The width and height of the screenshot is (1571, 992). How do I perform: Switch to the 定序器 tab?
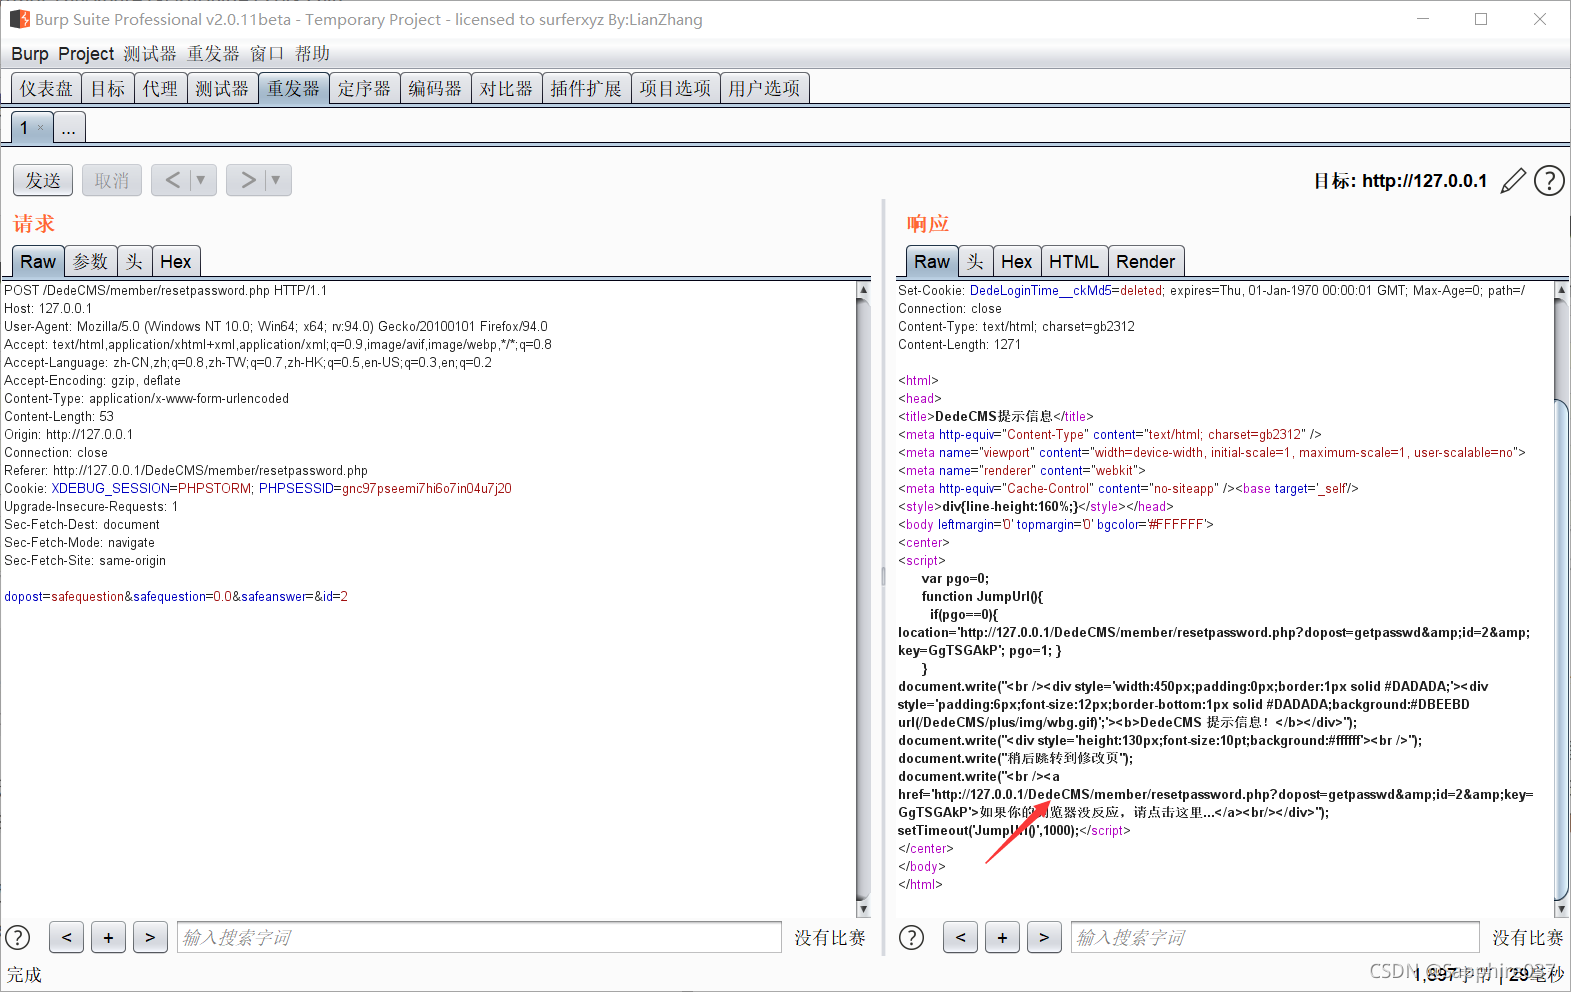364,89
